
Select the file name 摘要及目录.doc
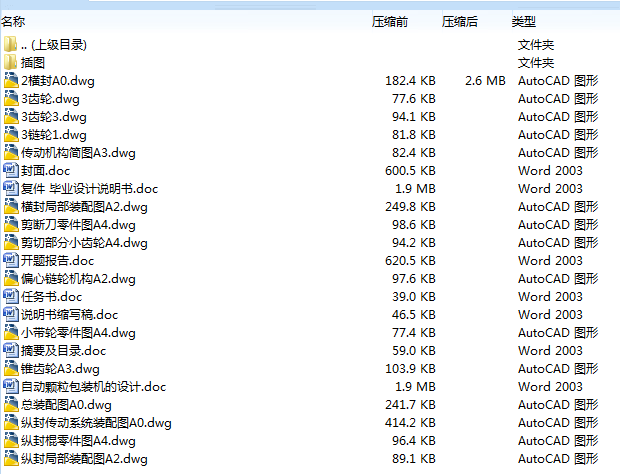coord(64,351)
